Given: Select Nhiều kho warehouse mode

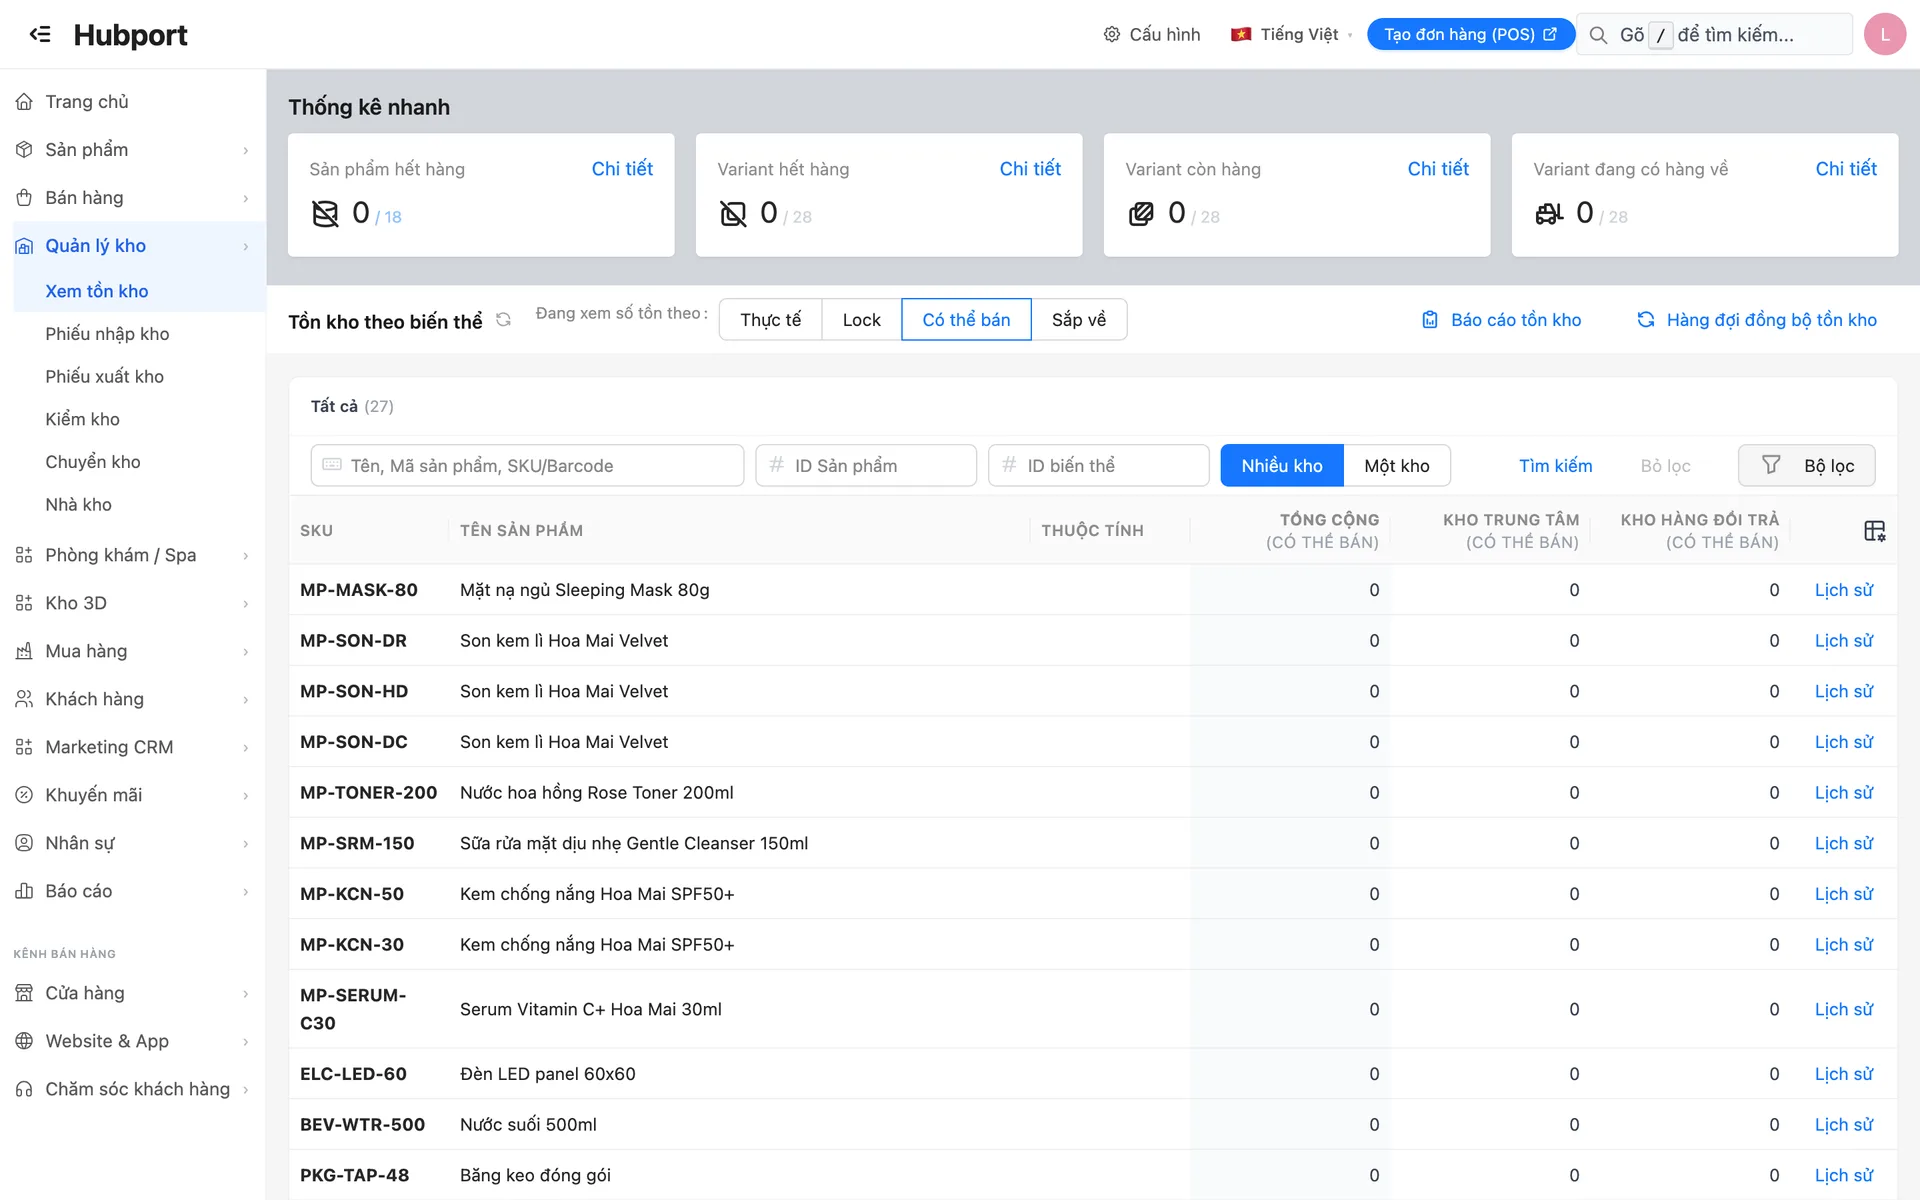Looking at the screenshot, I should pyautogui.click(x=1282, y=466).
